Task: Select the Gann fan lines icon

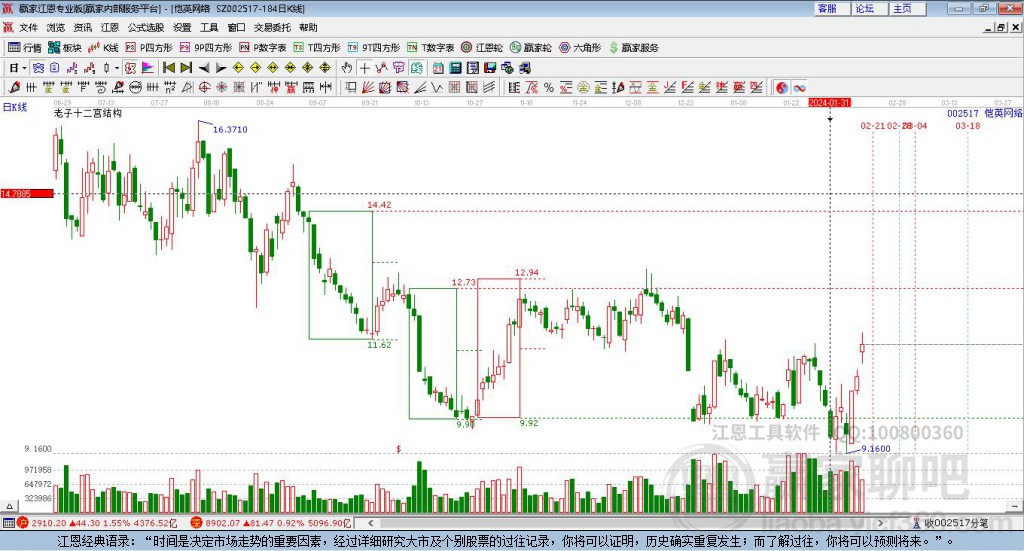Action: point(368,87)
